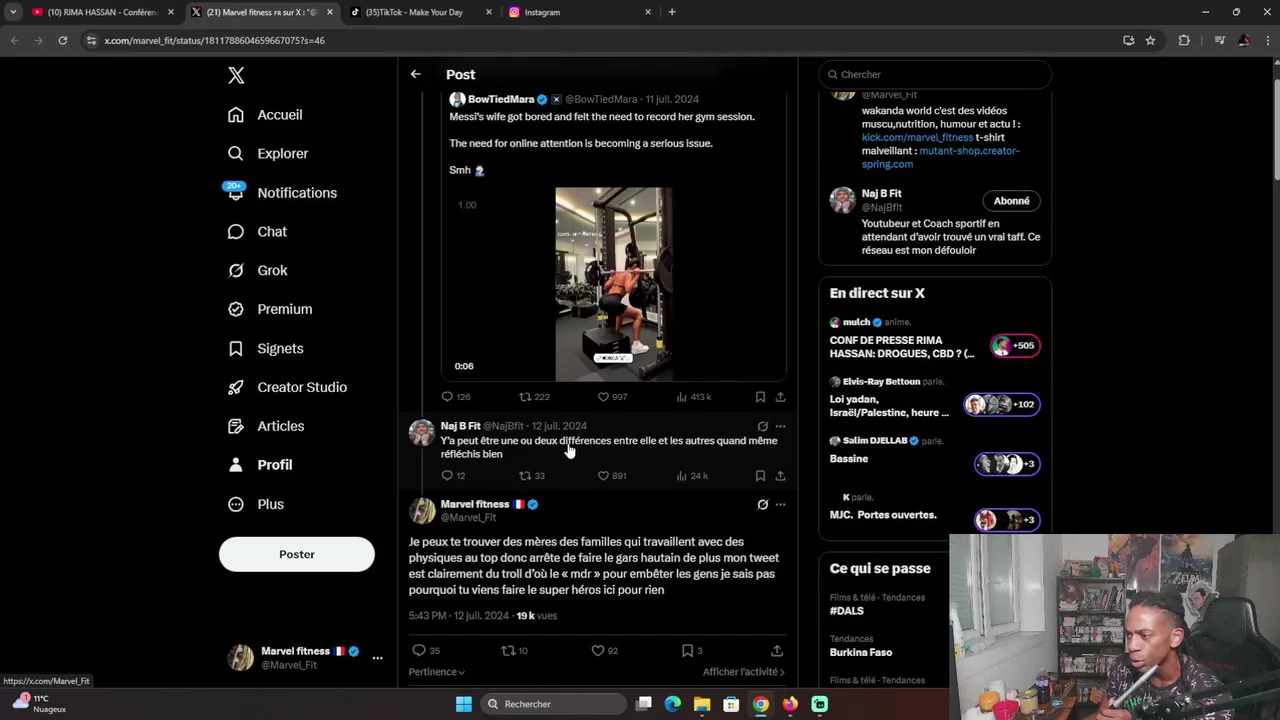Viewport: 1280px width, 720px height.
Task: Open Pertinence sort dropdown
Action: [x=437, y=672]
